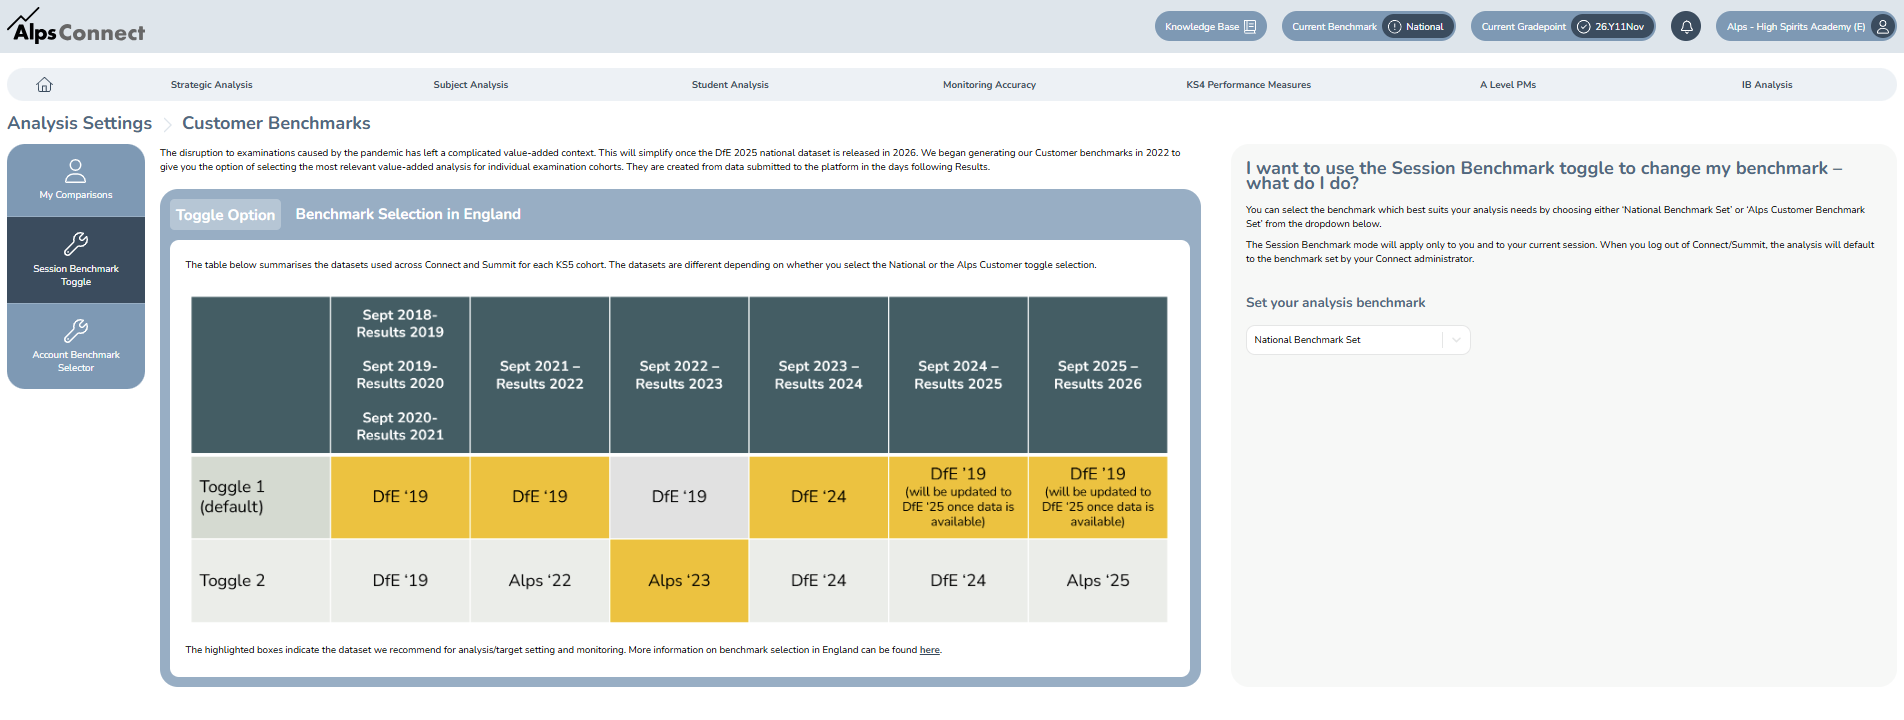This screenshot has width=1904, height=720.
Task: Open IB Analysis menu
Action: pos(1767,85)
